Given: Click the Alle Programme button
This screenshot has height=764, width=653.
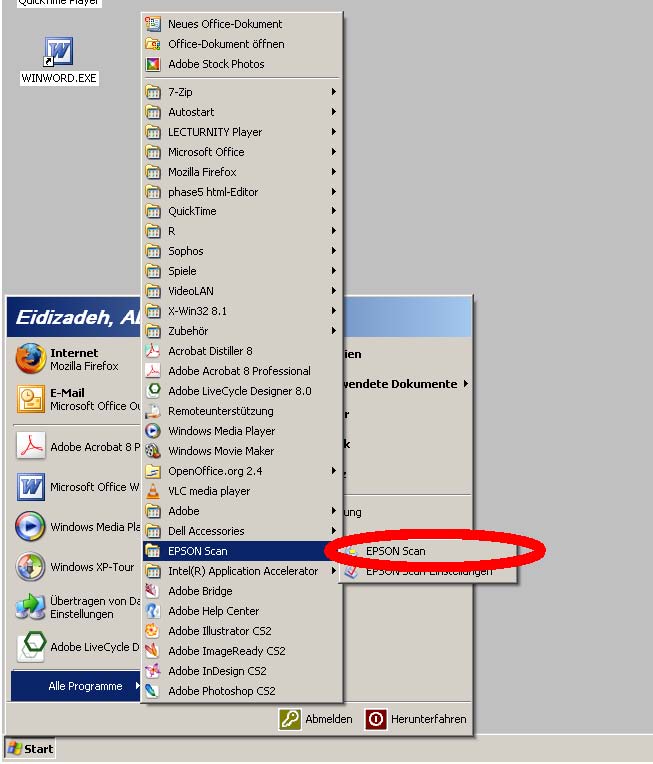Looking at the screenshot, I should tap(76, 686).
